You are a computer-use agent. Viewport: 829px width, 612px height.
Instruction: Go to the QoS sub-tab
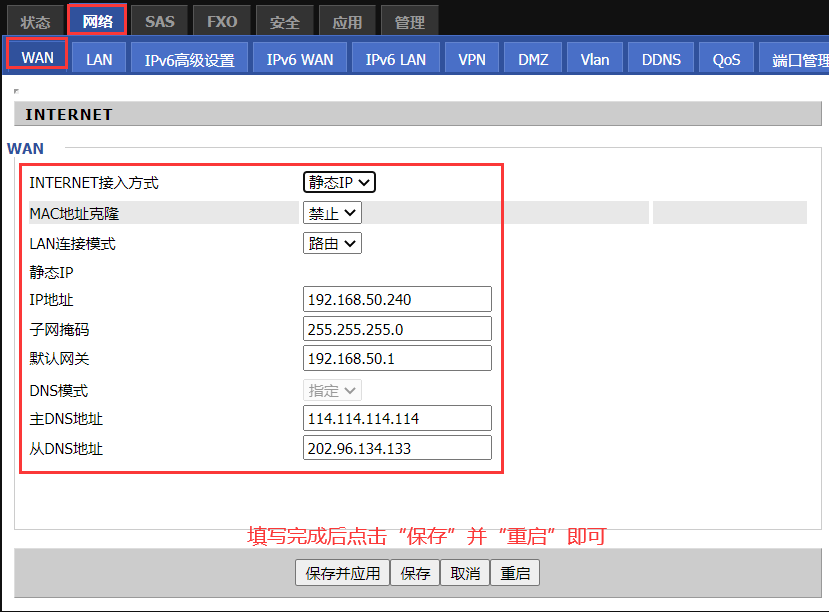point(727,59)
